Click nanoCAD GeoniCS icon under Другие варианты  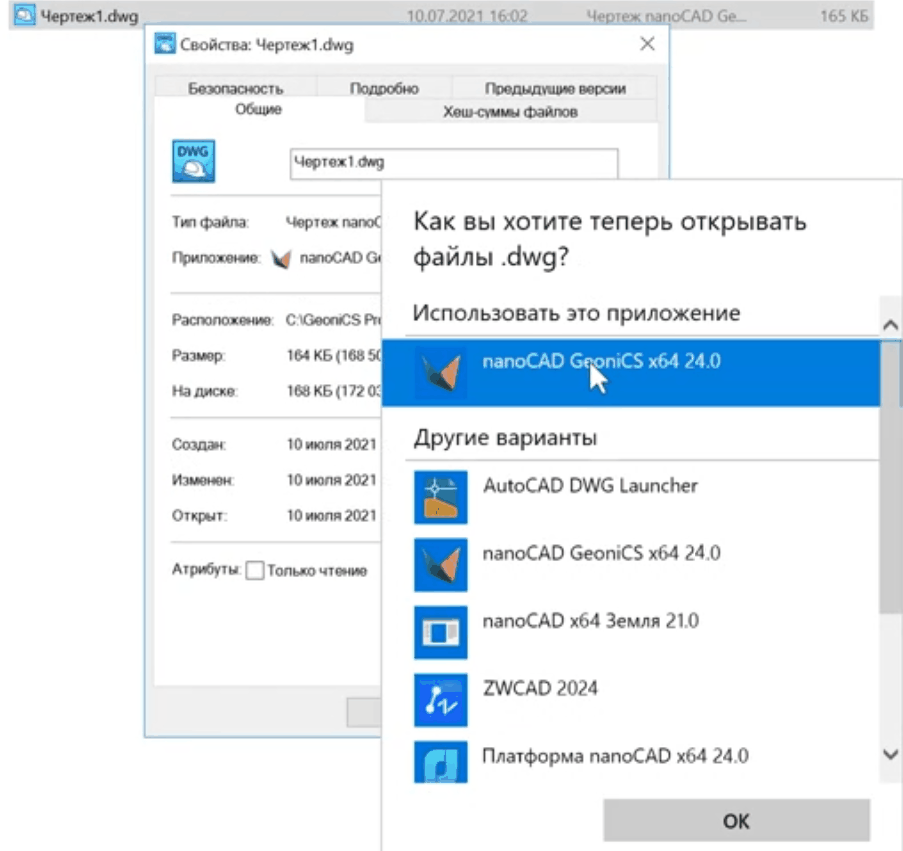440,564
